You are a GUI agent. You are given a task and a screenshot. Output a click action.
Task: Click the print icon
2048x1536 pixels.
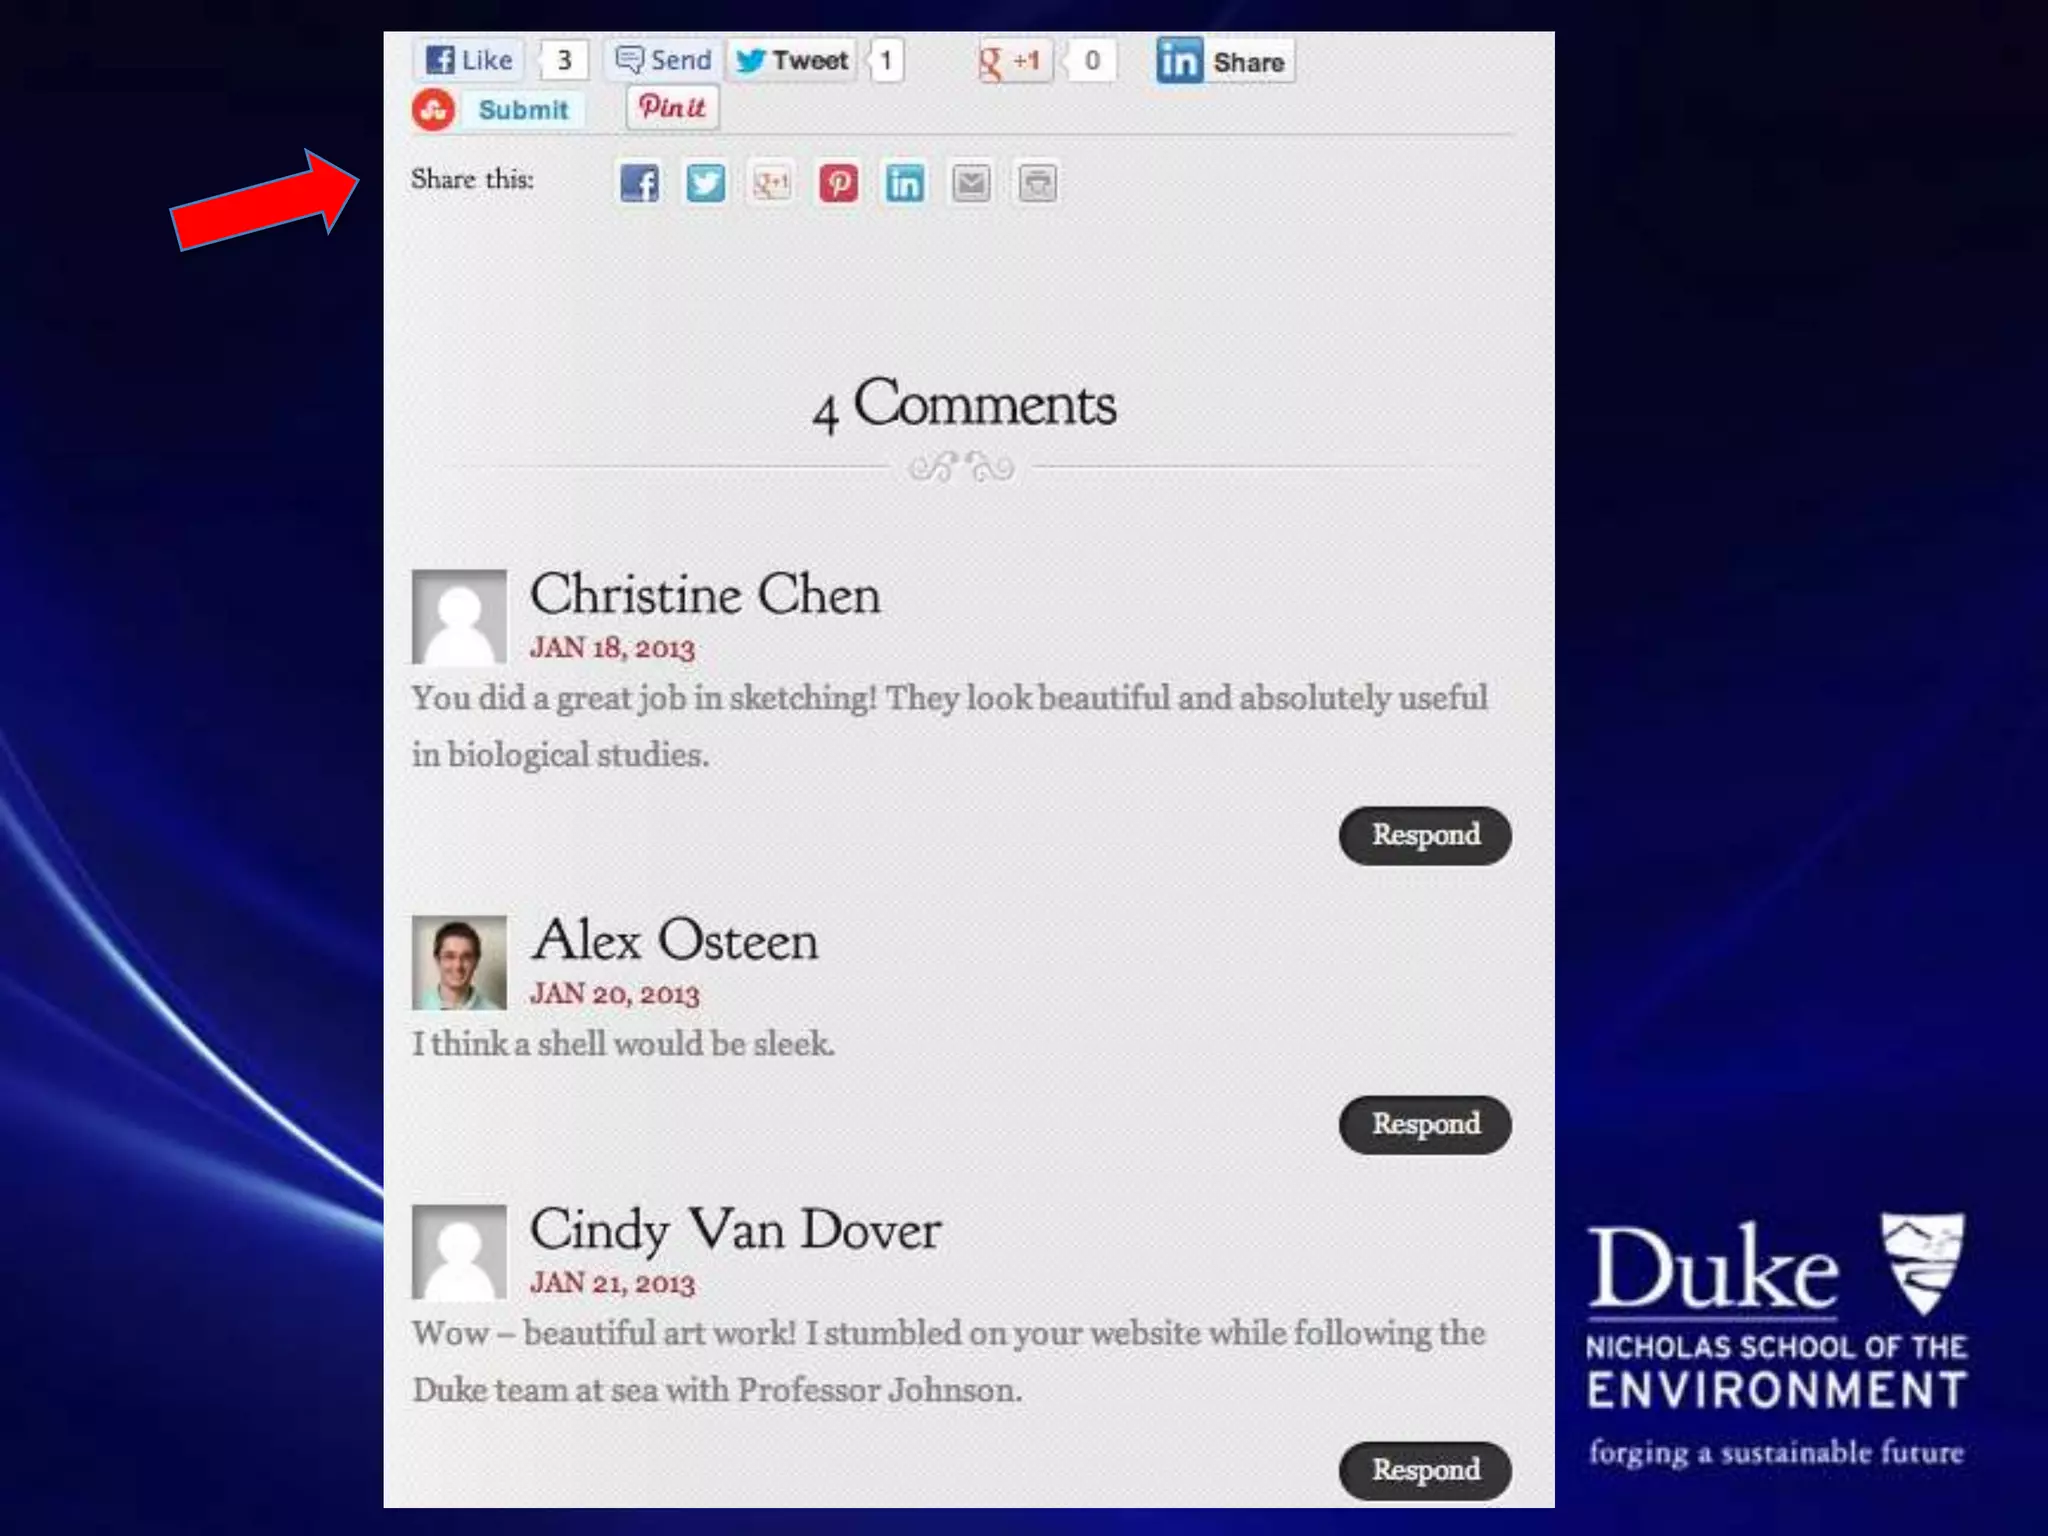[1037, 183]
